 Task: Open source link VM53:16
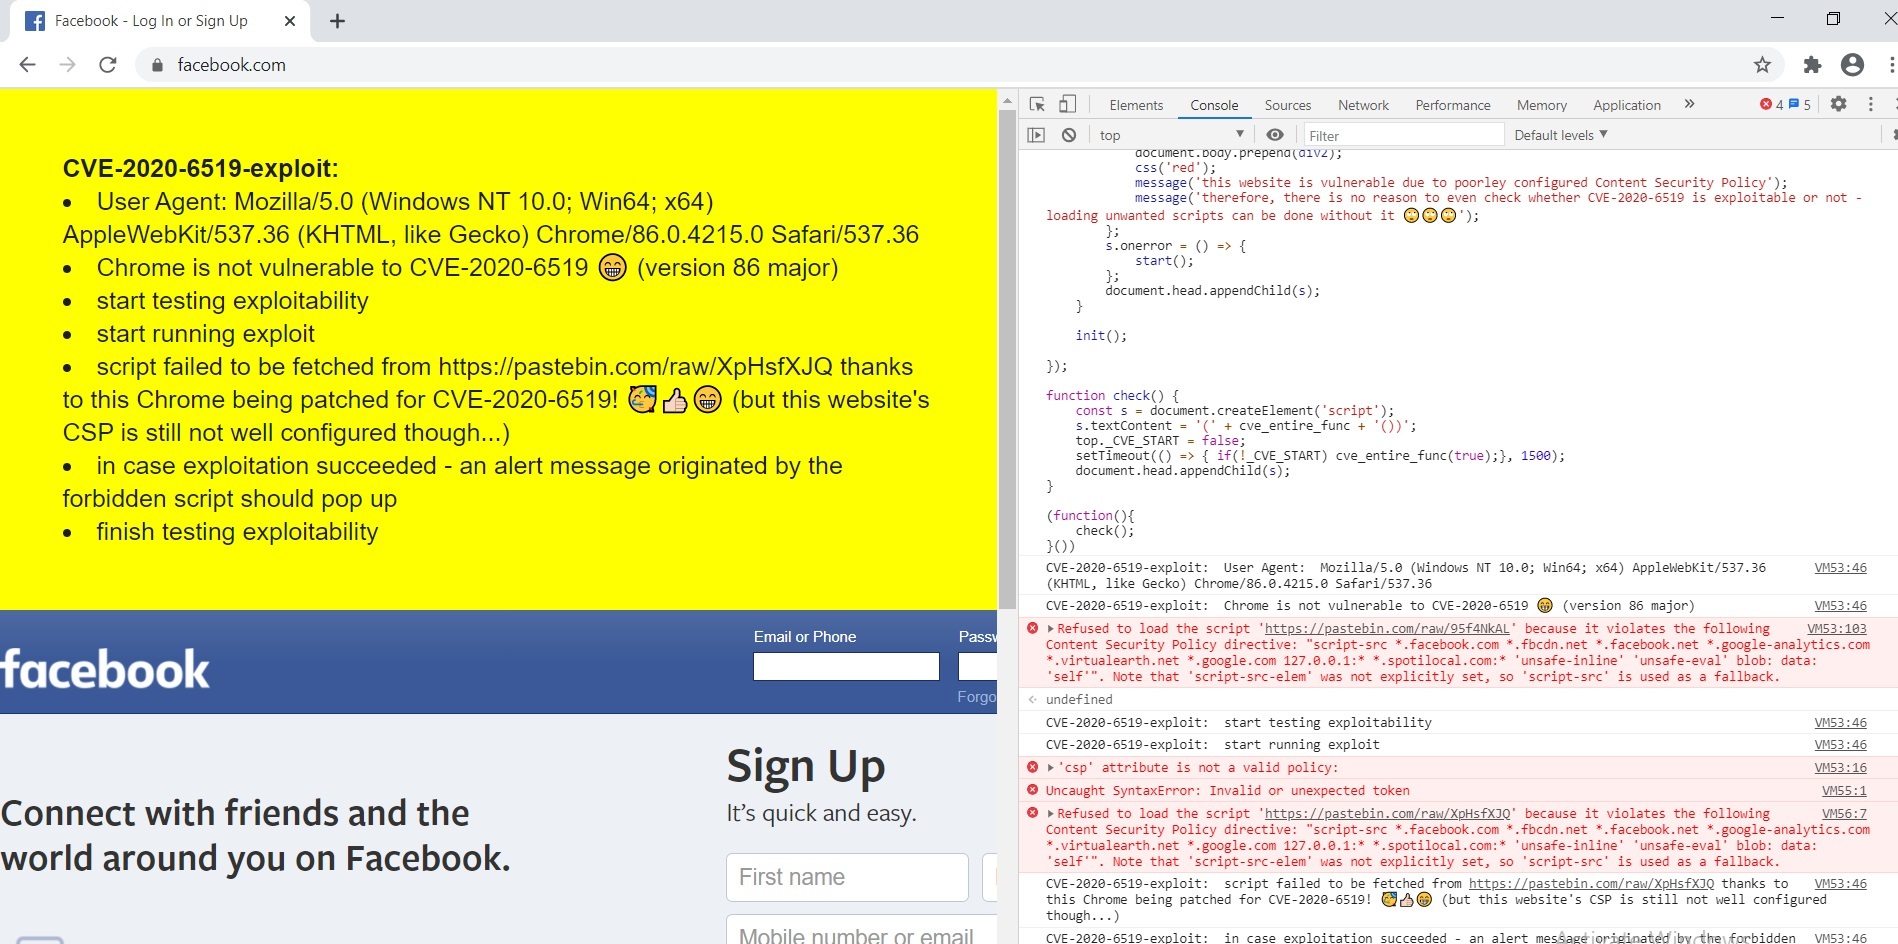pos(1840,768)
